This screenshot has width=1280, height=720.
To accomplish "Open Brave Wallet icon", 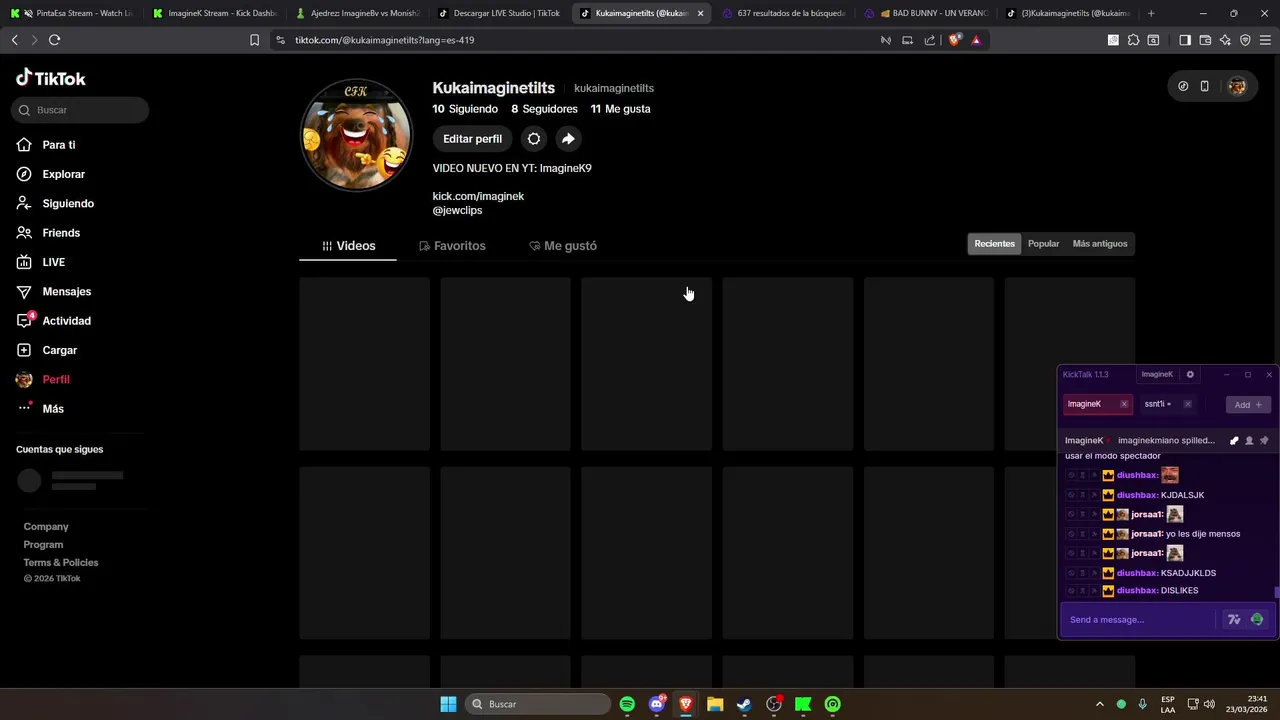I will coord(1205,40).
